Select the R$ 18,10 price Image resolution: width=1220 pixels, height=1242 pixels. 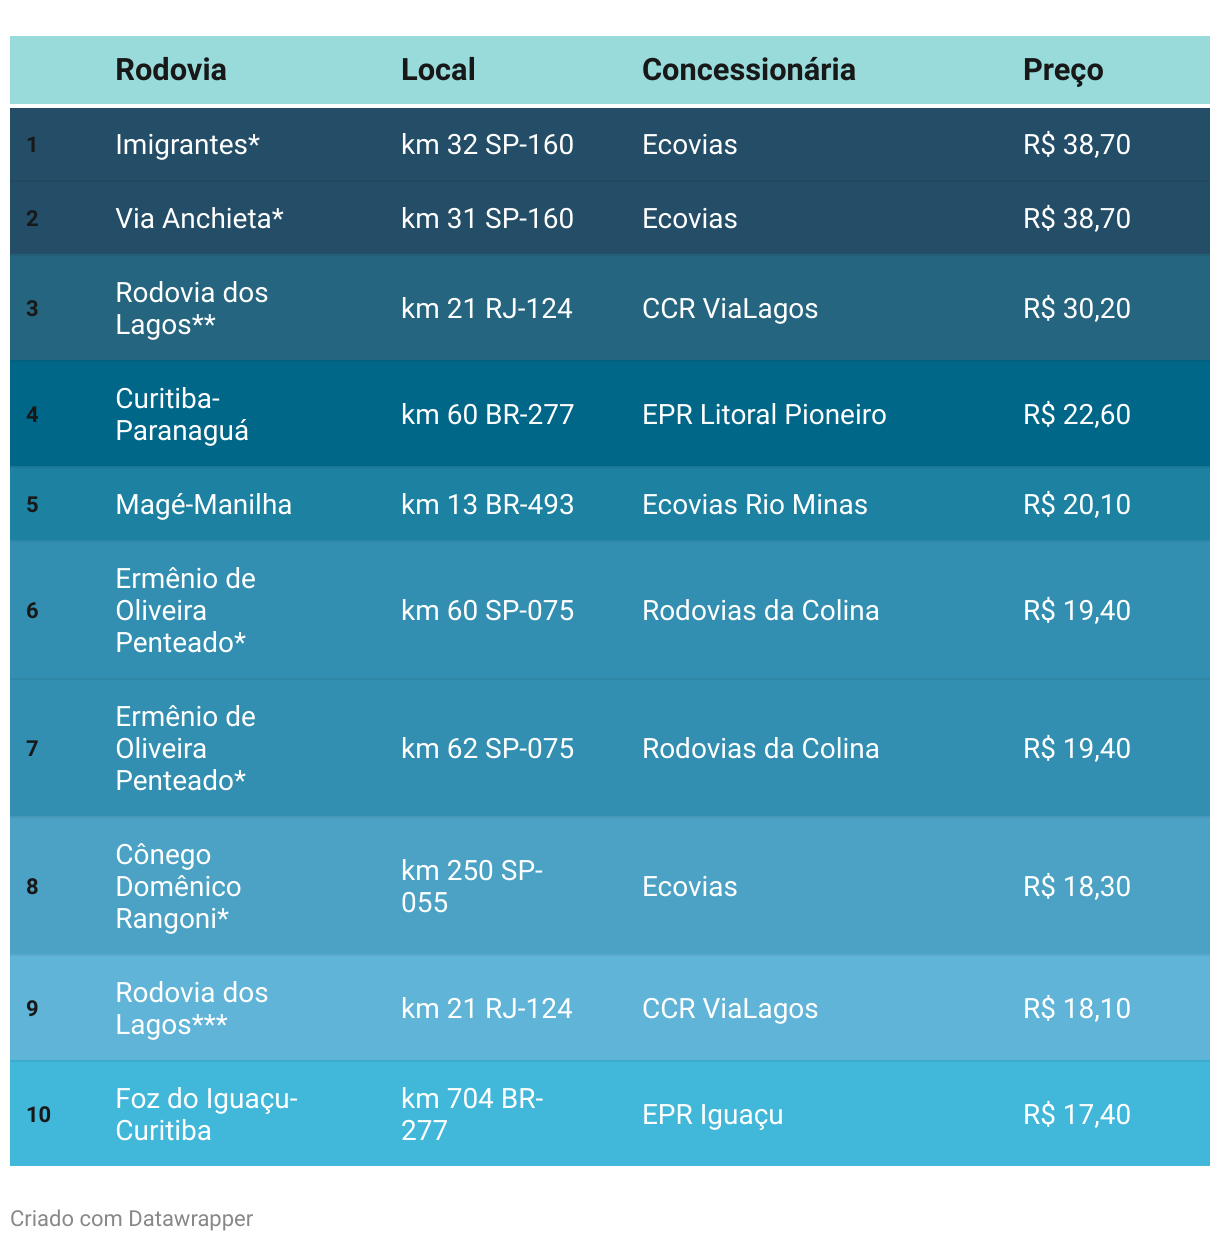pos(1077,1009)
